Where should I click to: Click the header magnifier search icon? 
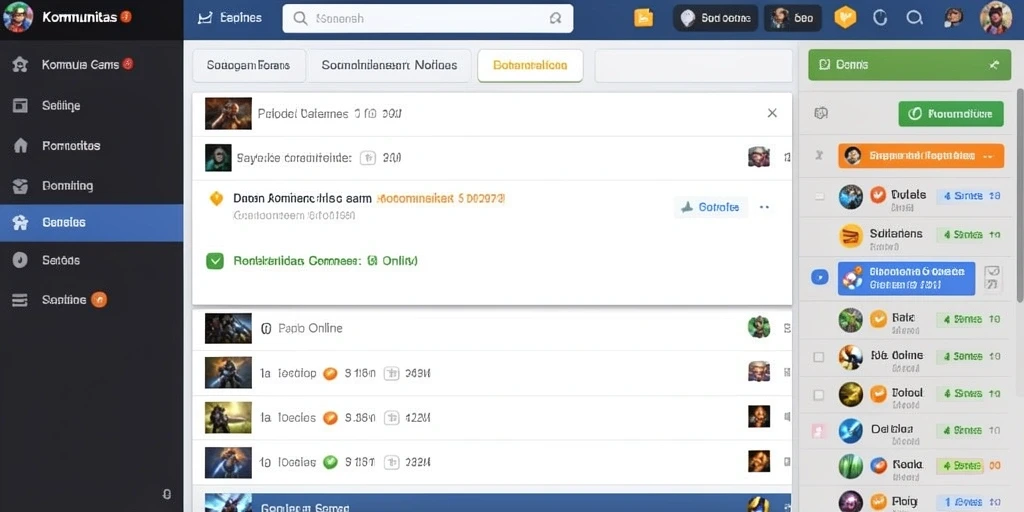(915, 18)
